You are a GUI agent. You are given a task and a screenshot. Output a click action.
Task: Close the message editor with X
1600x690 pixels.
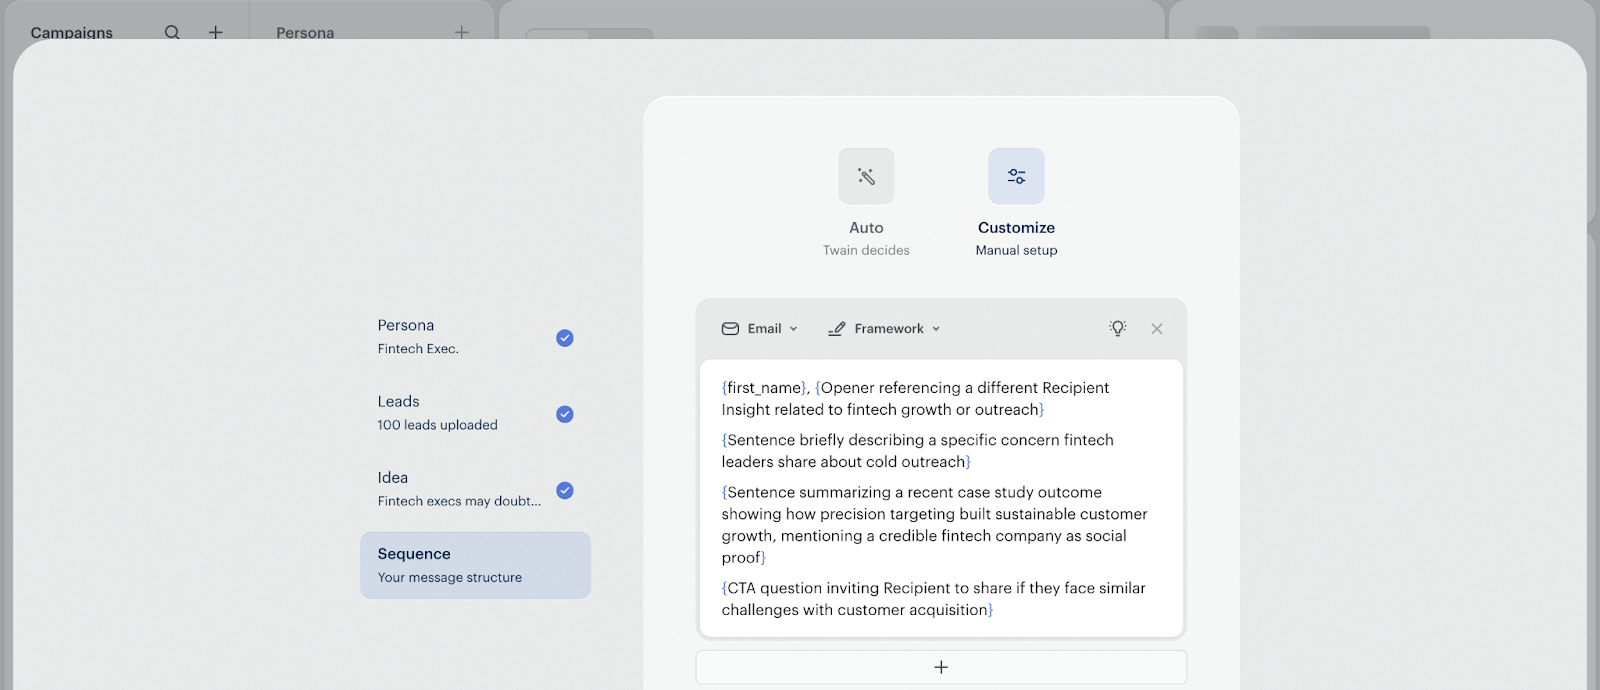[1157, 328]
